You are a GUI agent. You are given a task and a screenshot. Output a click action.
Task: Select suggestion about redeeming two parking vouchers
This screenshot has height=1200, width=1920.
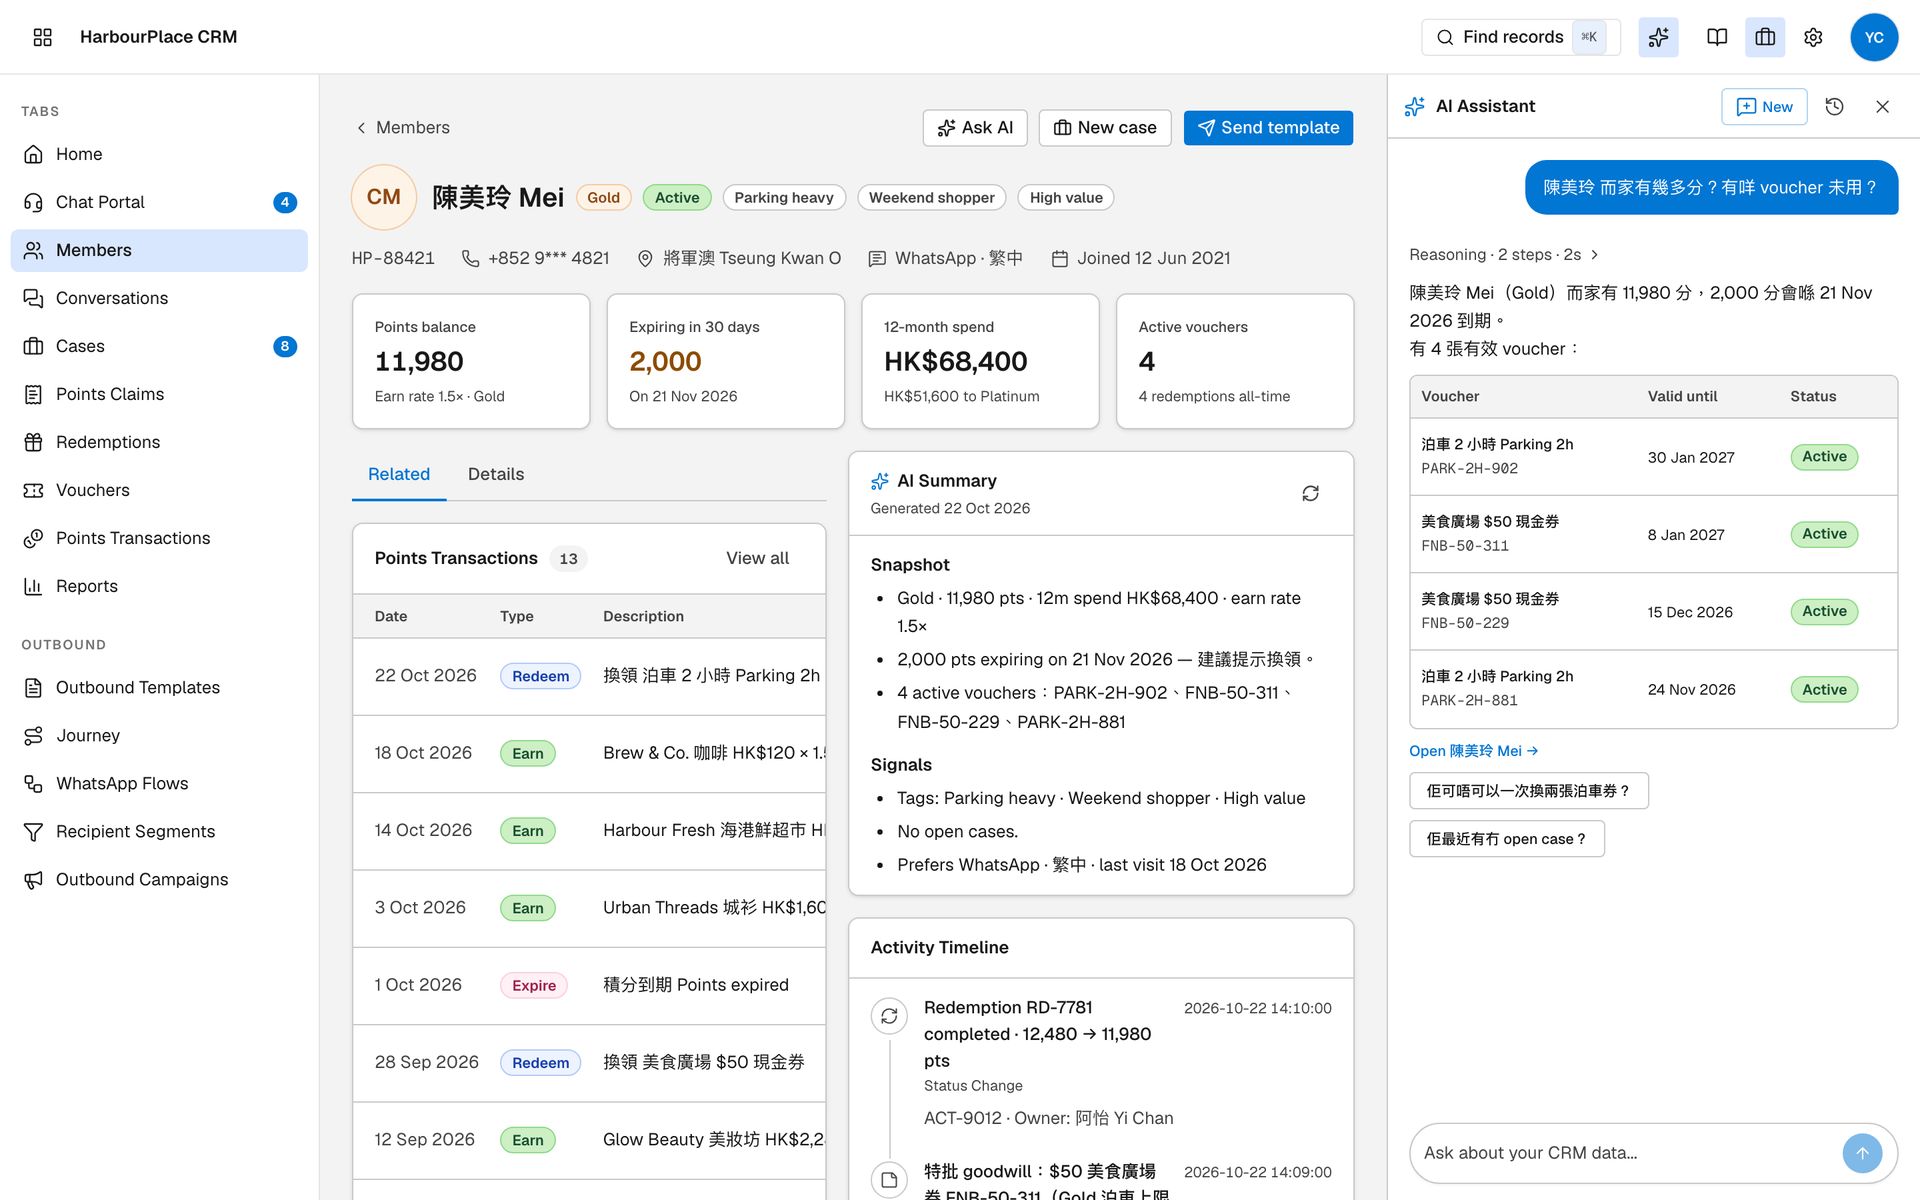pyautogui.click(x=1529, y=791)
